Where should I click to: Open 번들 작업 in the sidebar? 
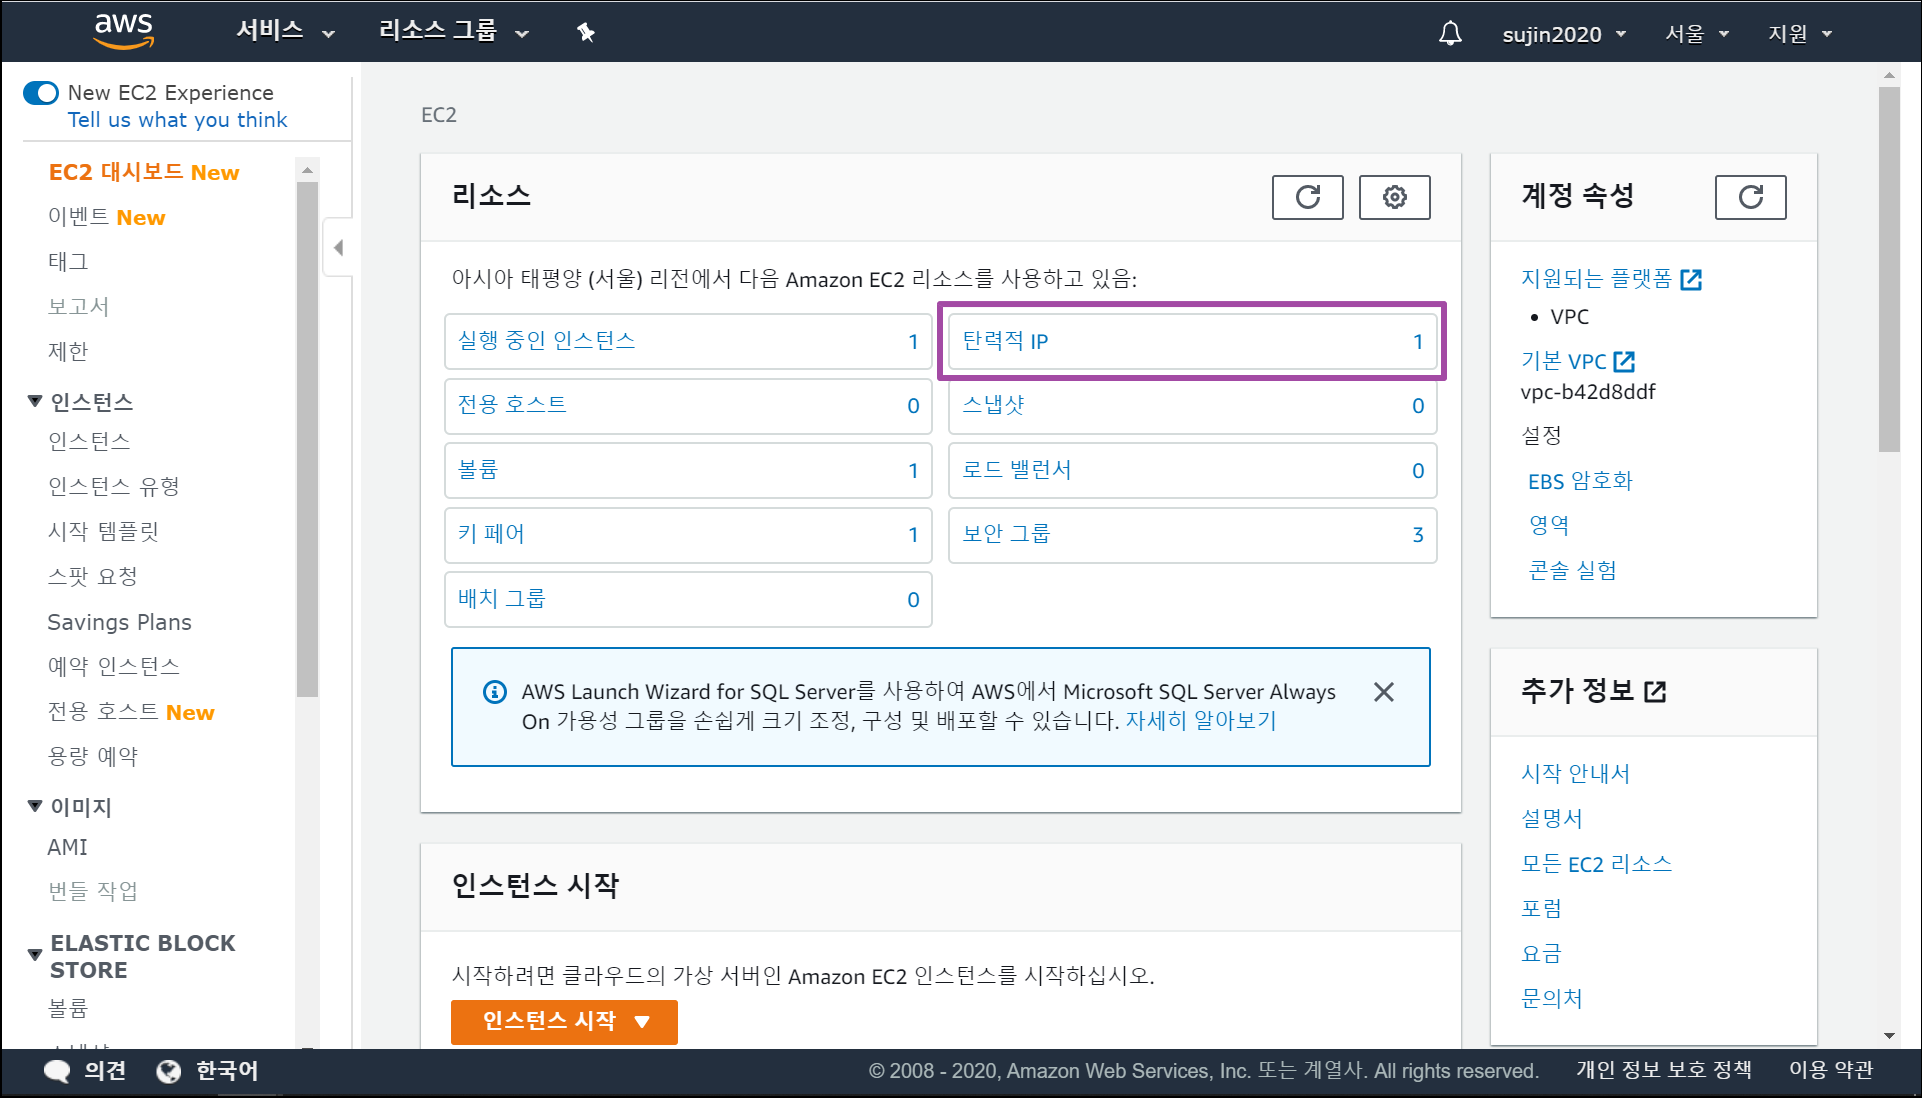[92, 891]
